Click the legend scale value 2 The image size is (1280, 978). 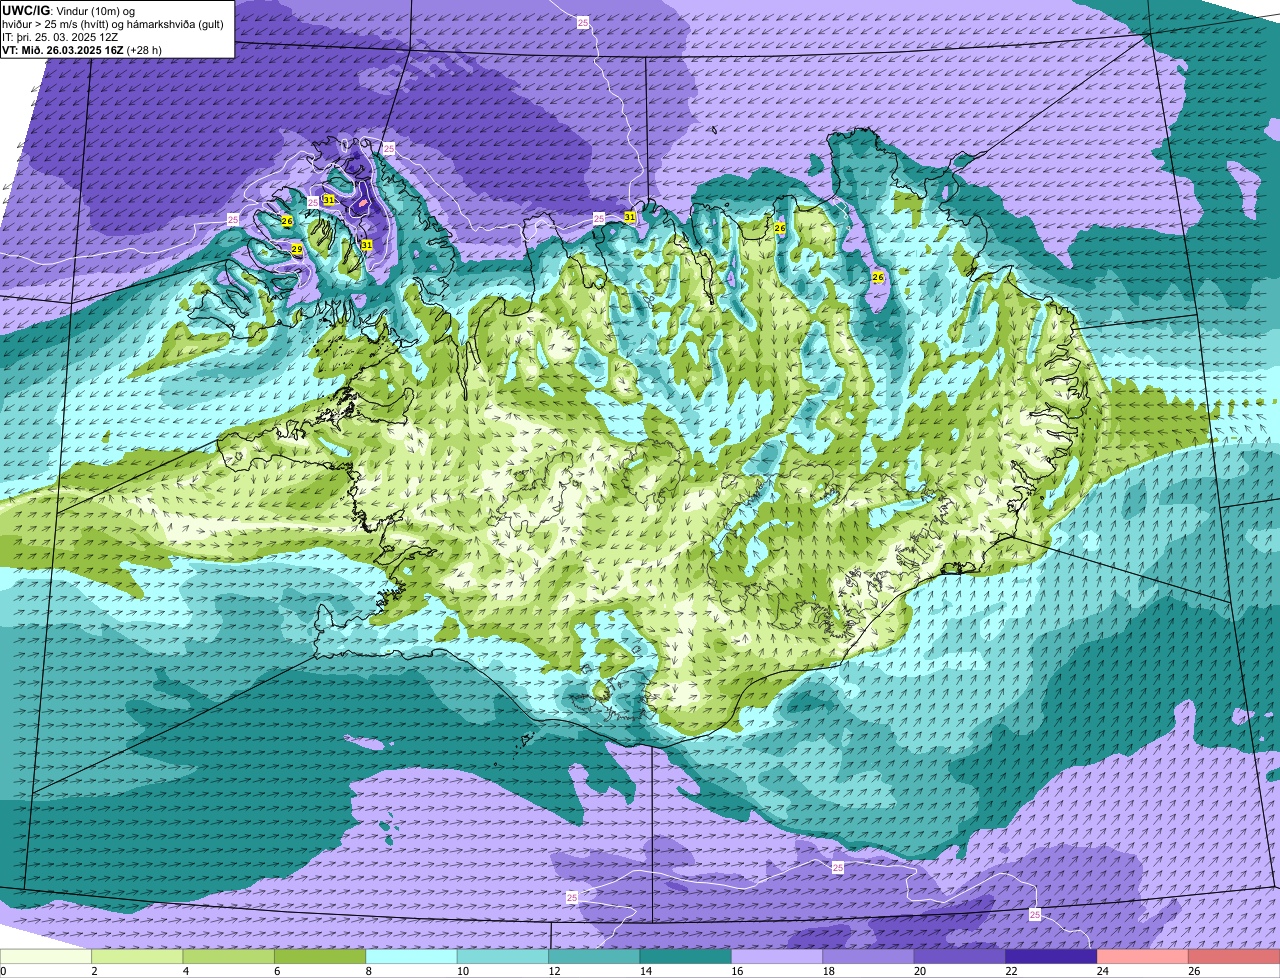point(94,971)
